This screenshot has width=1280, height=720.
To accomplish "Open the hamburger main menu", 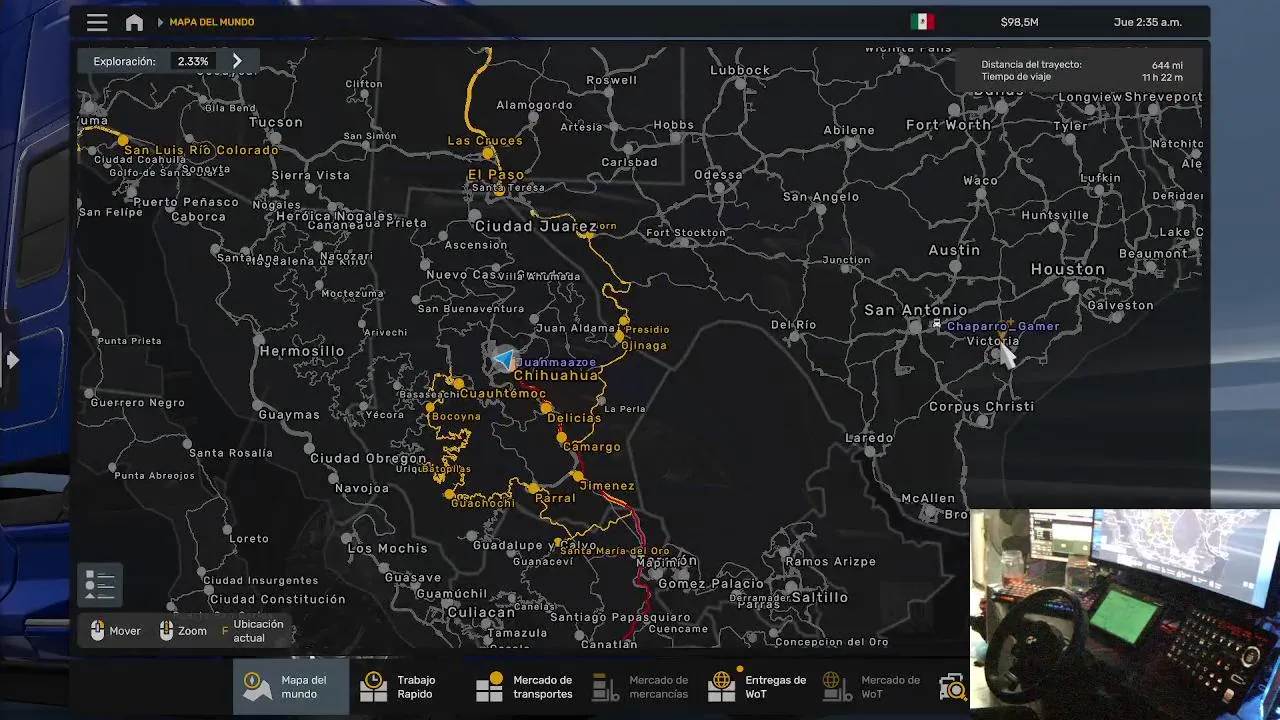I will (x=97, y=22).
